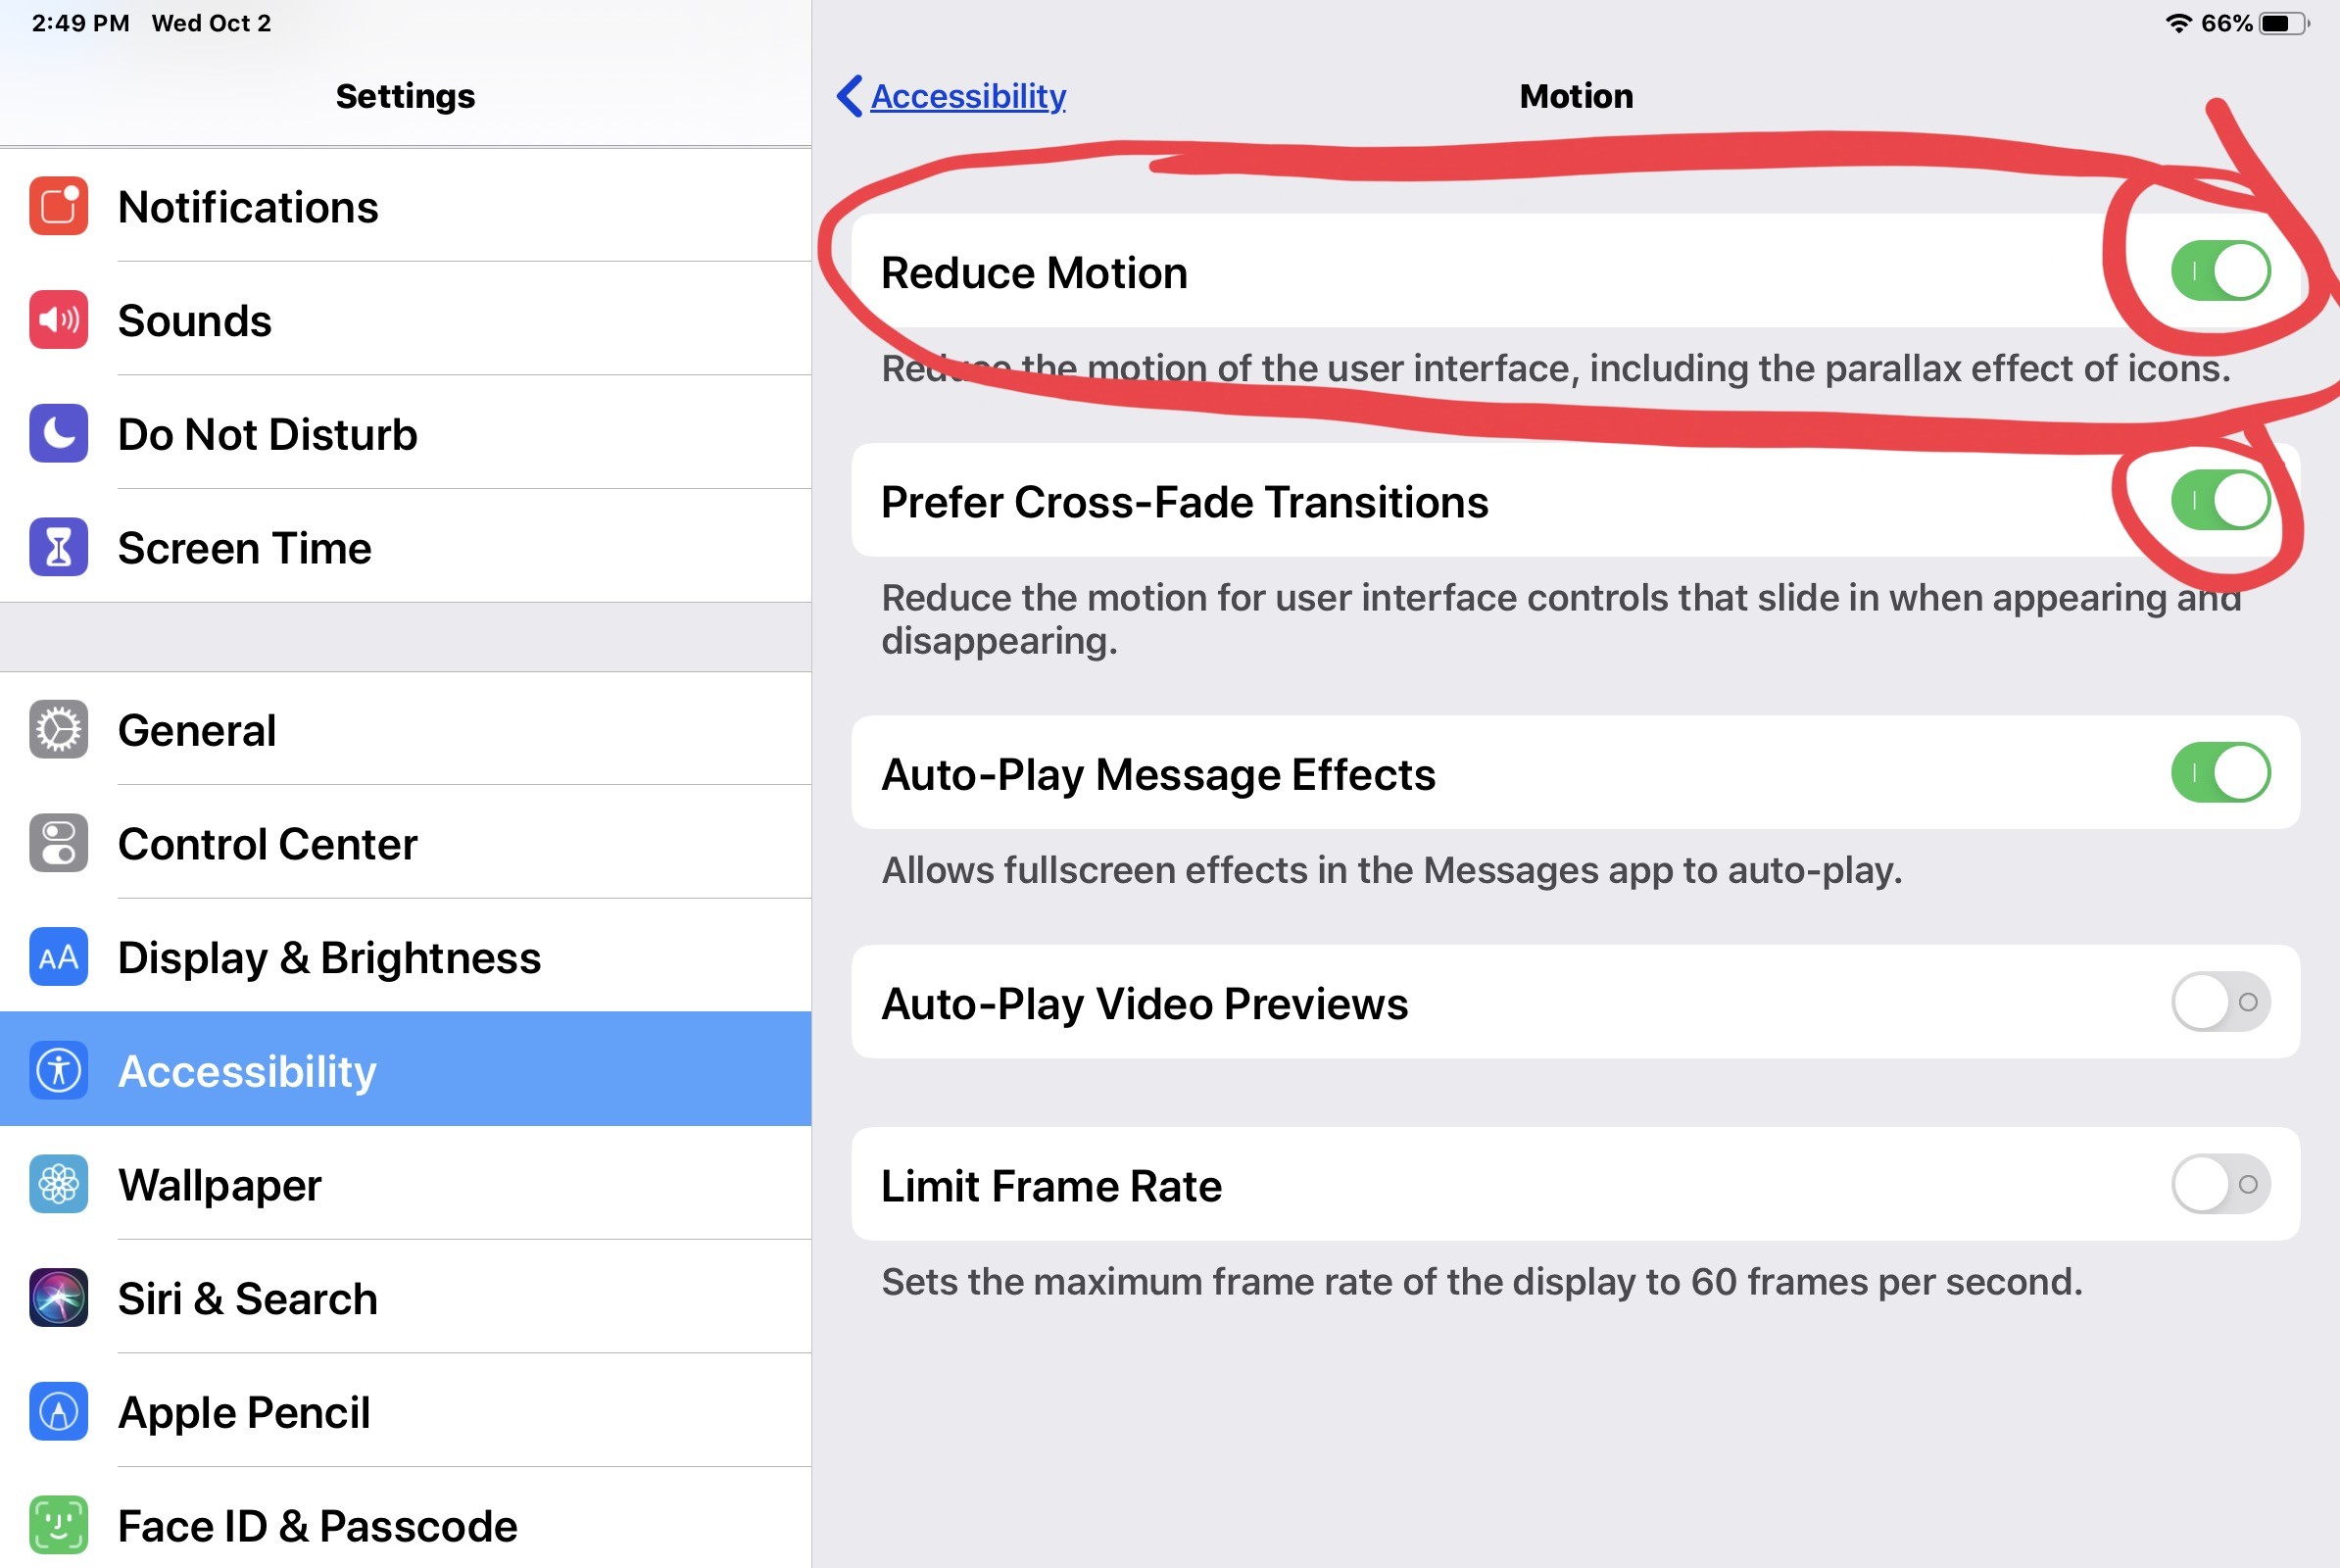The image size is (2340, 1568).
Task: Enable Auto-Play Video Previews
Action: coord(2221,1003)
